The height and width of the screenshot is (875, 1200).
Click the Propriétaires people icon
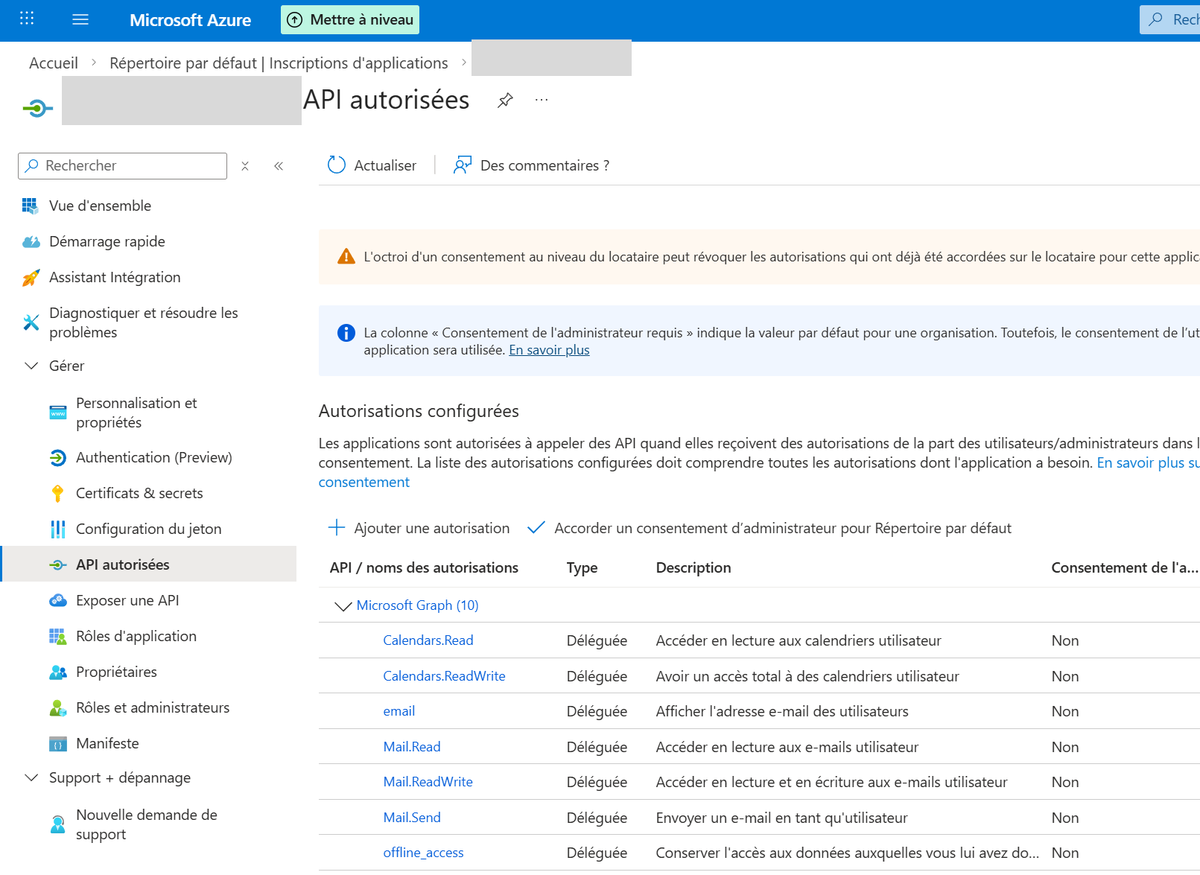tap(57, 672)
